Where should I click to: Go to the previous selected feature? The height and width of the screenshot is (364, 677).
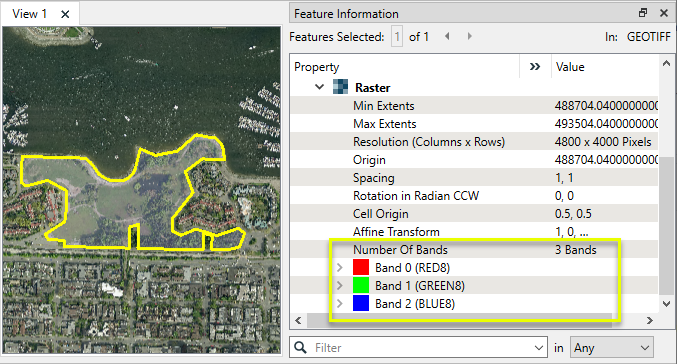[447, 36]
